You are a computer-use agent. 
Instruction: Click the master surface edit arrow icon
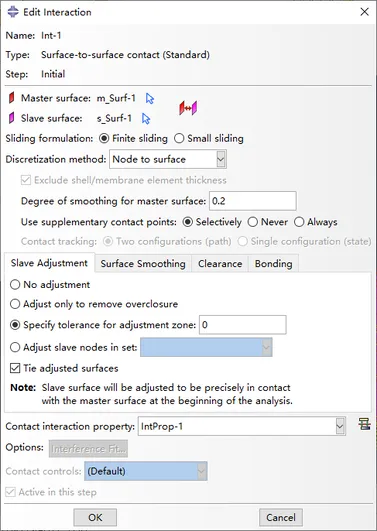(x=150, y=99)
